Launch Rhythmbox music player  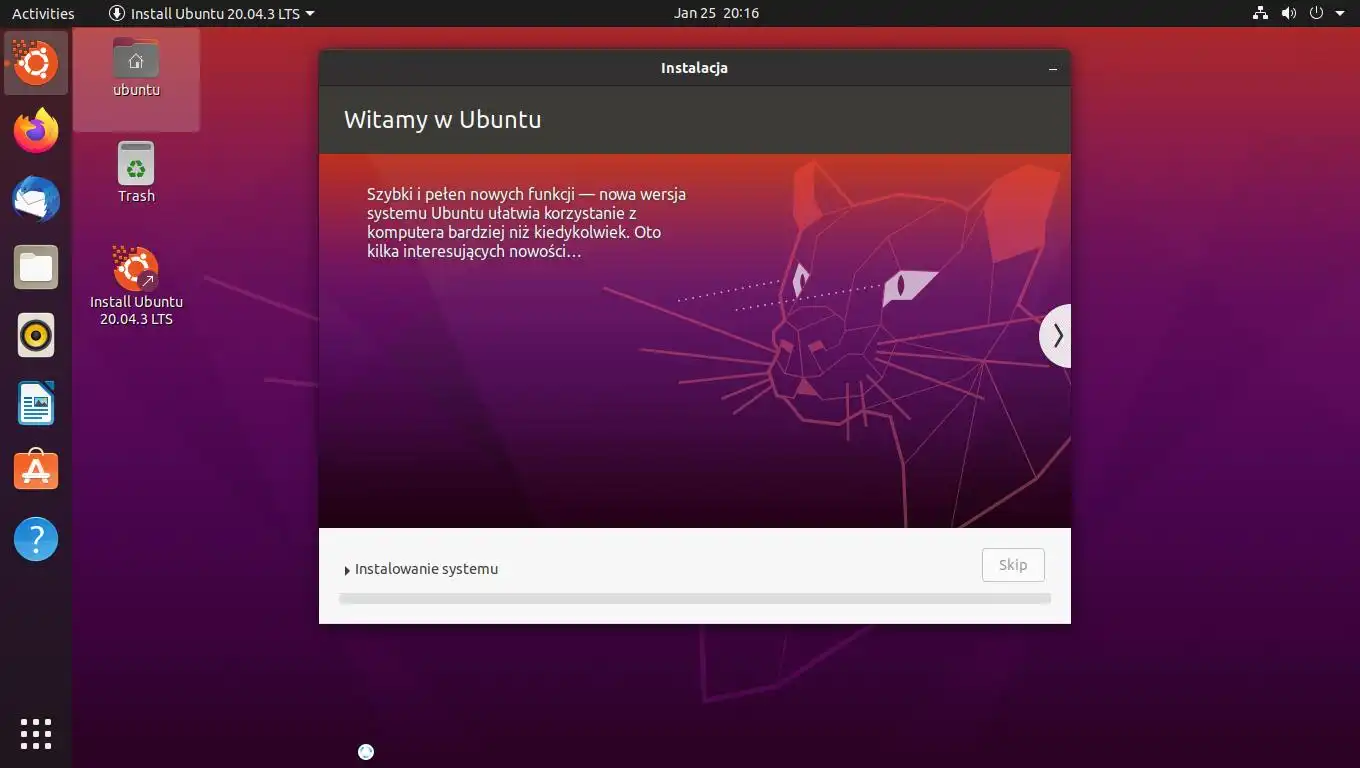coord(36,335)
